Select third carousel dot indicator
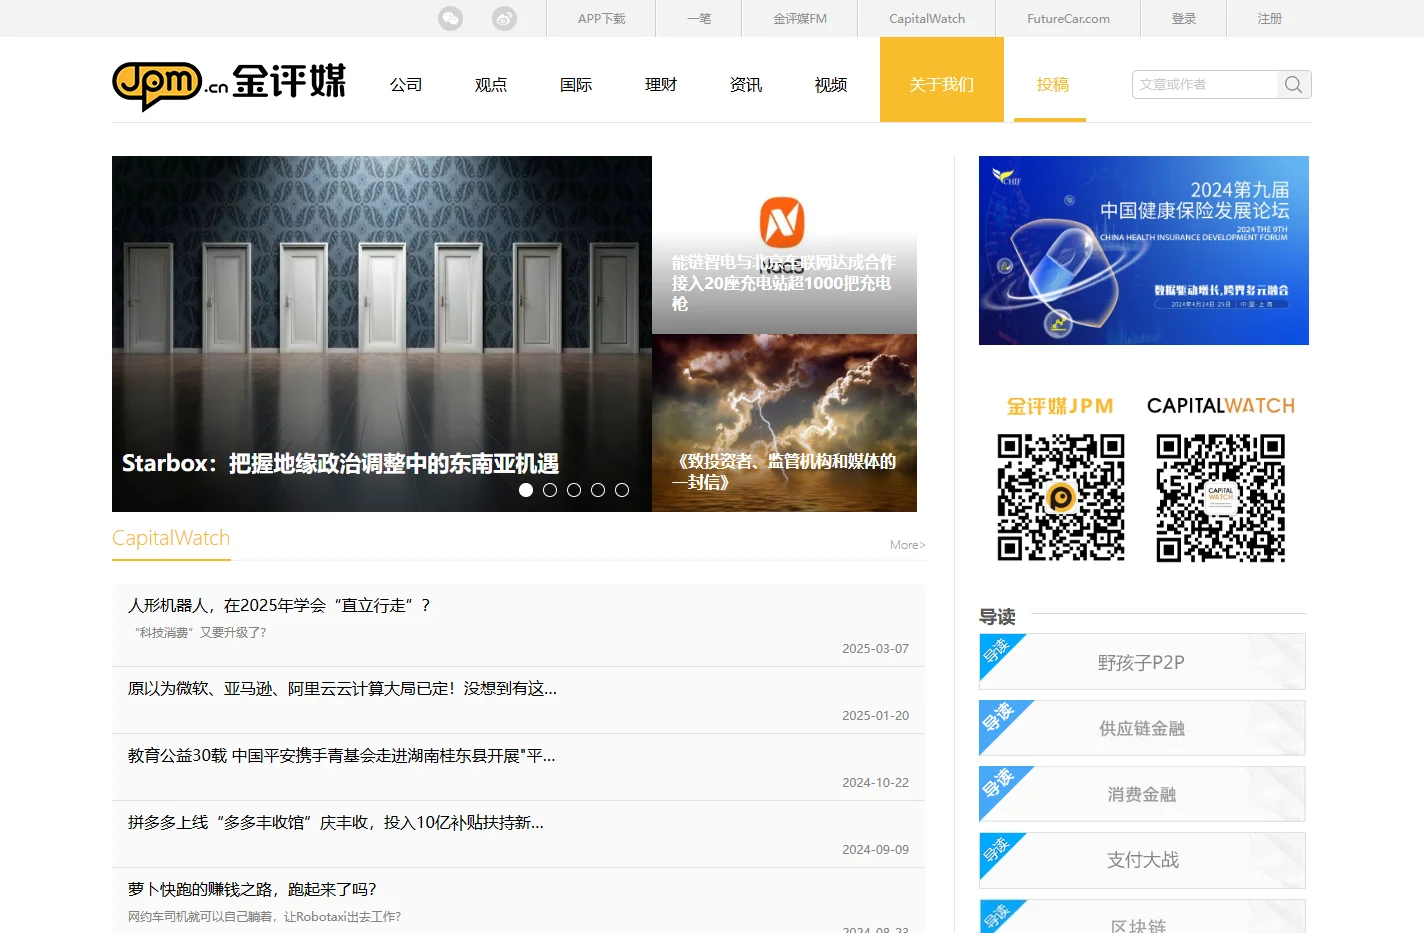The height and width of the screenshot is (933, 1424). tap(574, 490)
